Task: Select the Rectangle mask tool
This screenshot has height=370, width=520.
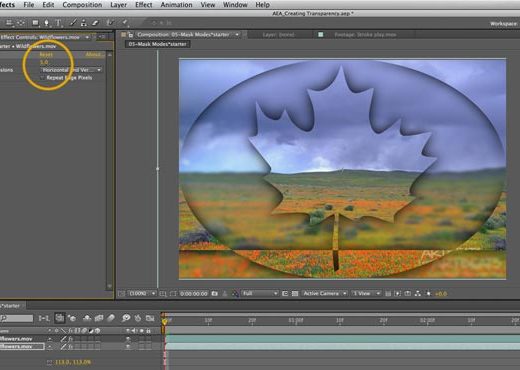Action: (35, 23)
